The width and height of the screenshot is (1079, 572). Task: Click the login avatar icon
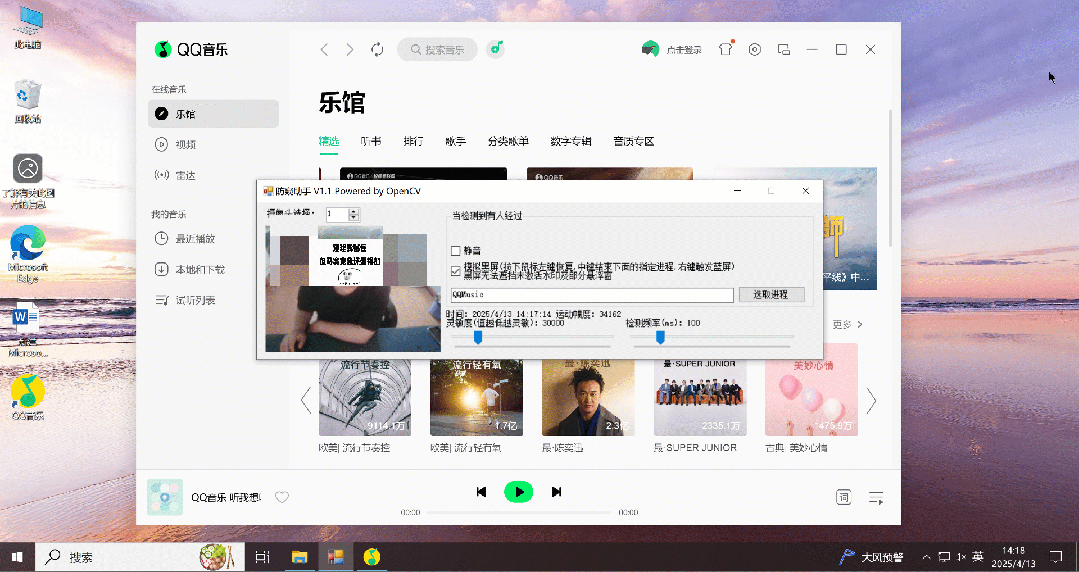coord(650,49)
